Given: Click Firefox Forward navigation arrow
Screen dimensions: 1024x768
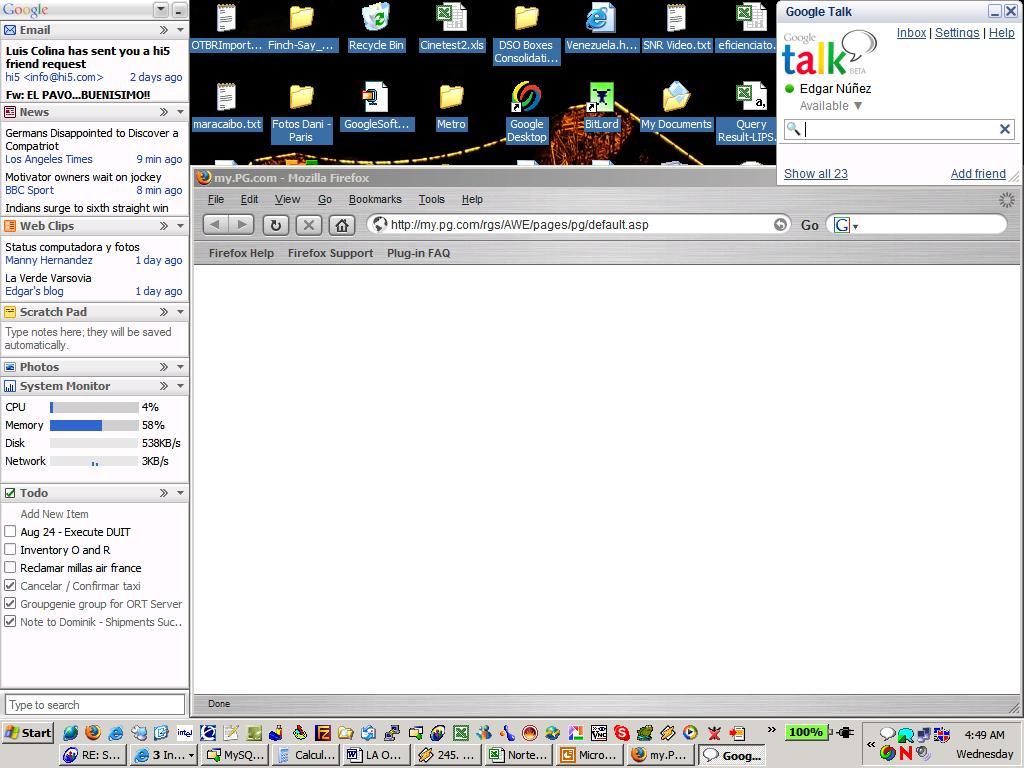Looking at the screenshot, I should [242, 225].
